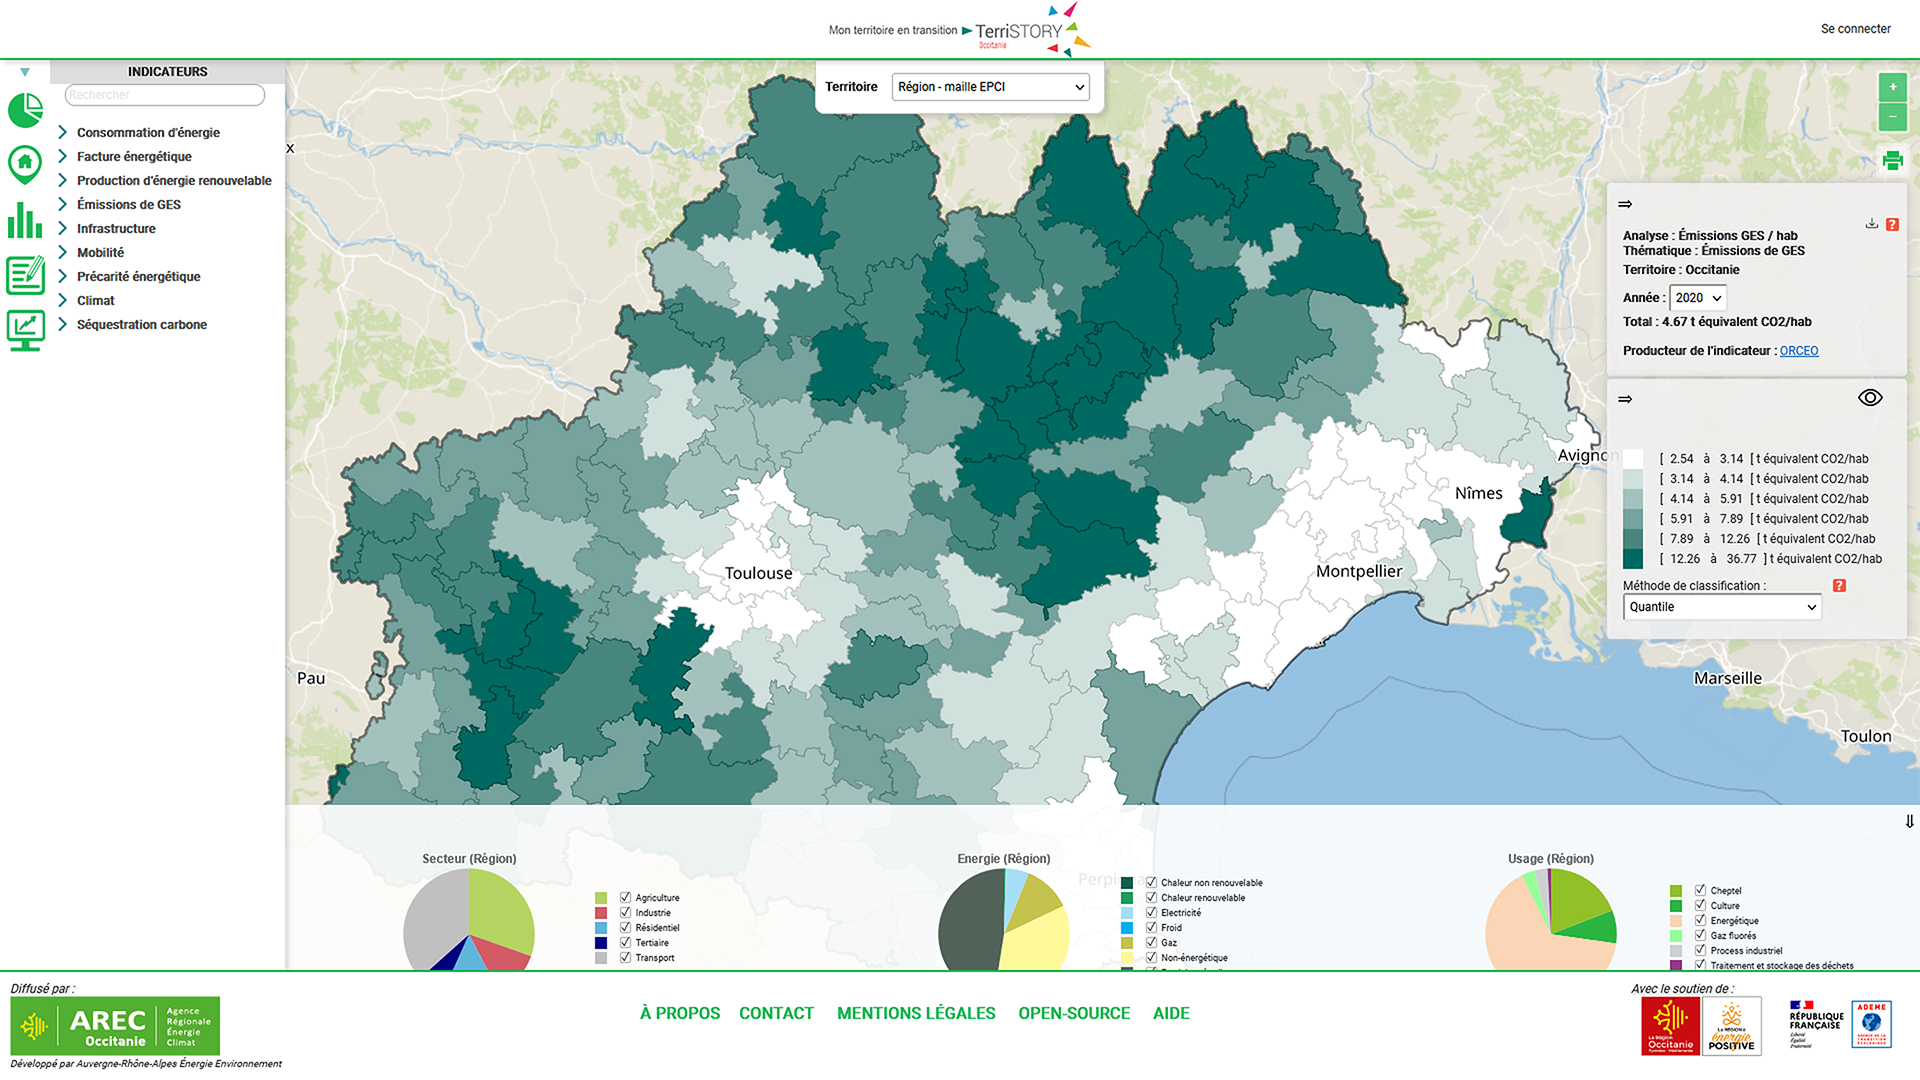The width and height of the screenshot is (1920, 1080).
Task: Click the monitor chart sidebar icon
Action: (x=25, y=330)
